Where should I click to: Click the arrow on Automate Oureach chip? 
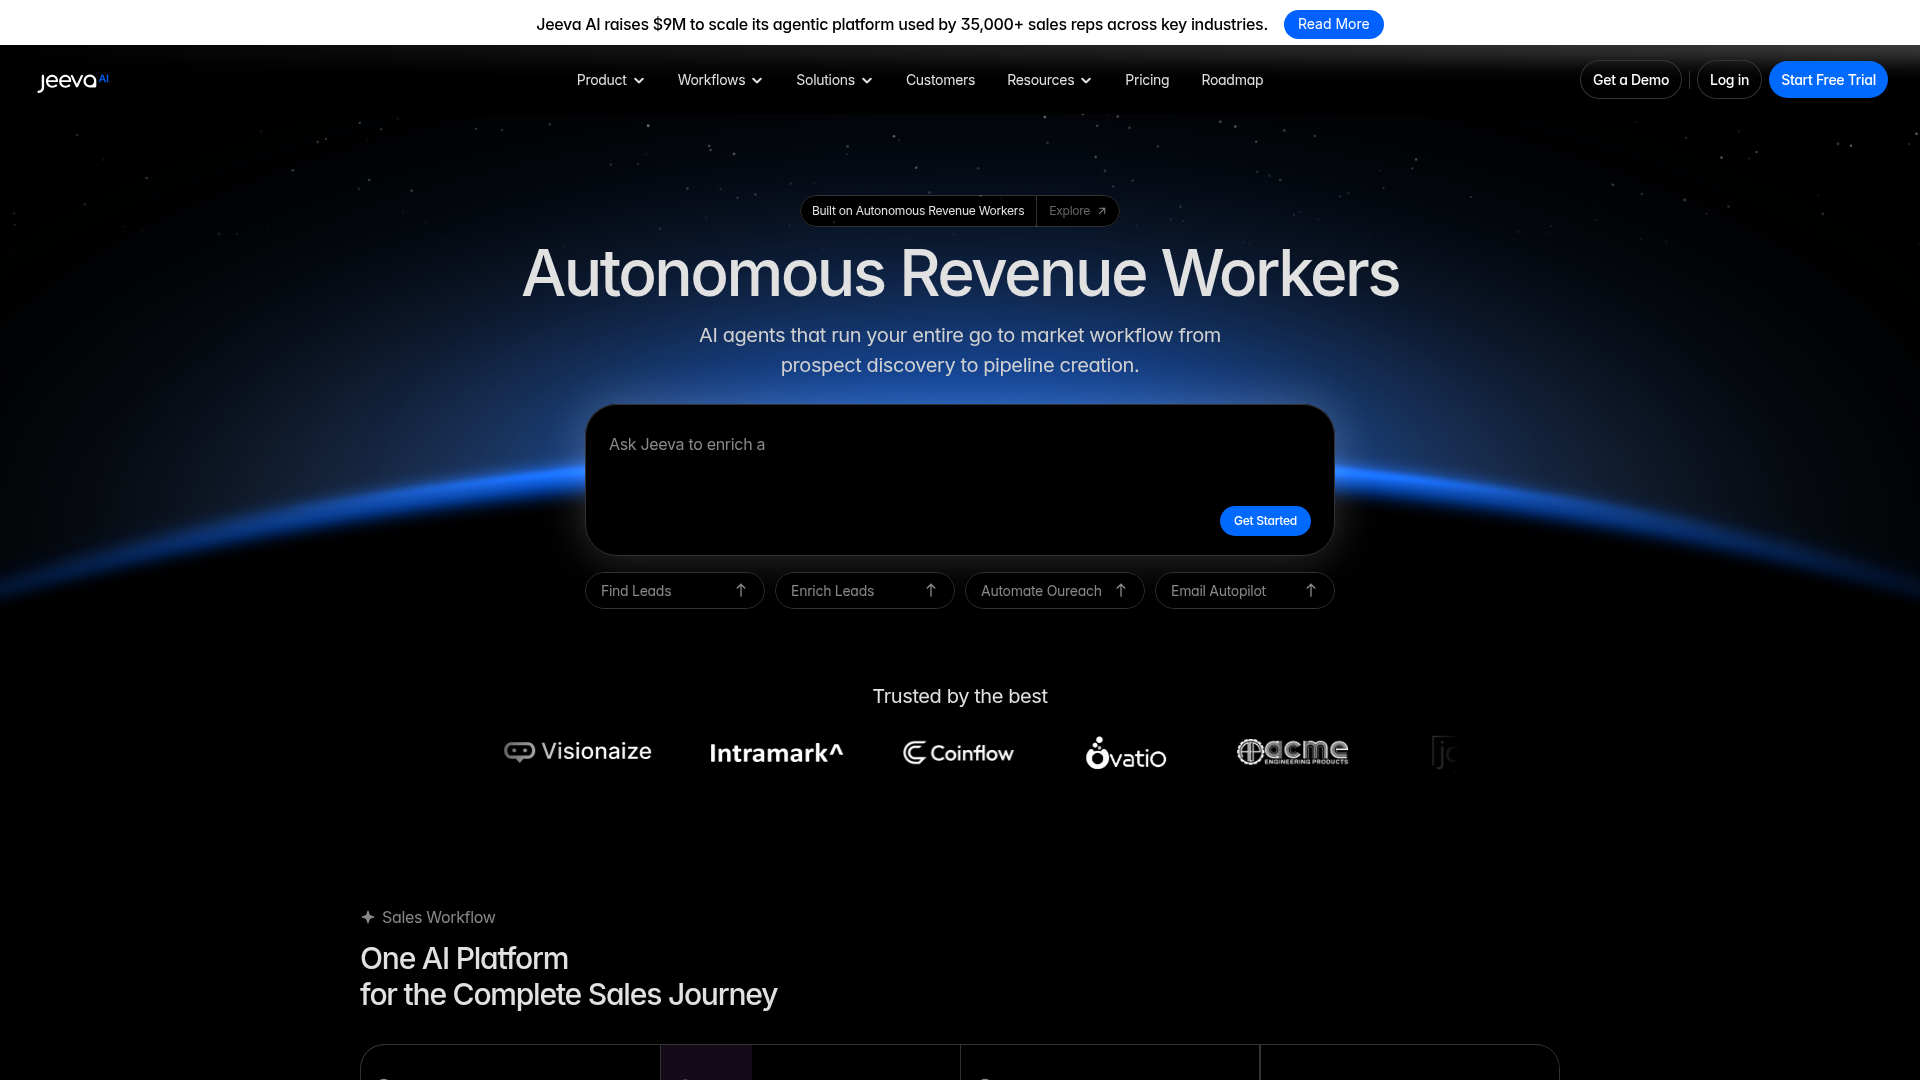(x=1121, y=591)
